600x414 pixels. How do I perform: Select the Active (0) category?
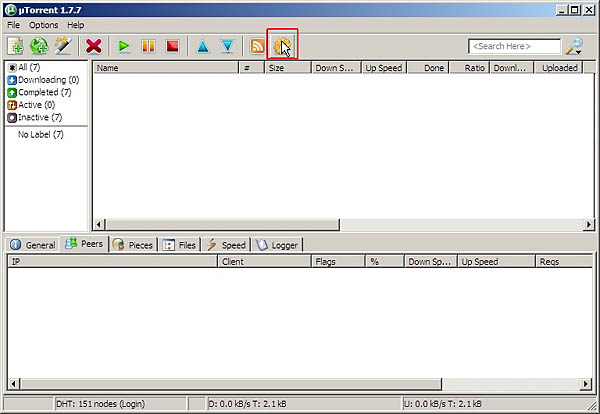pyautogui.click(x=31, y=105)
